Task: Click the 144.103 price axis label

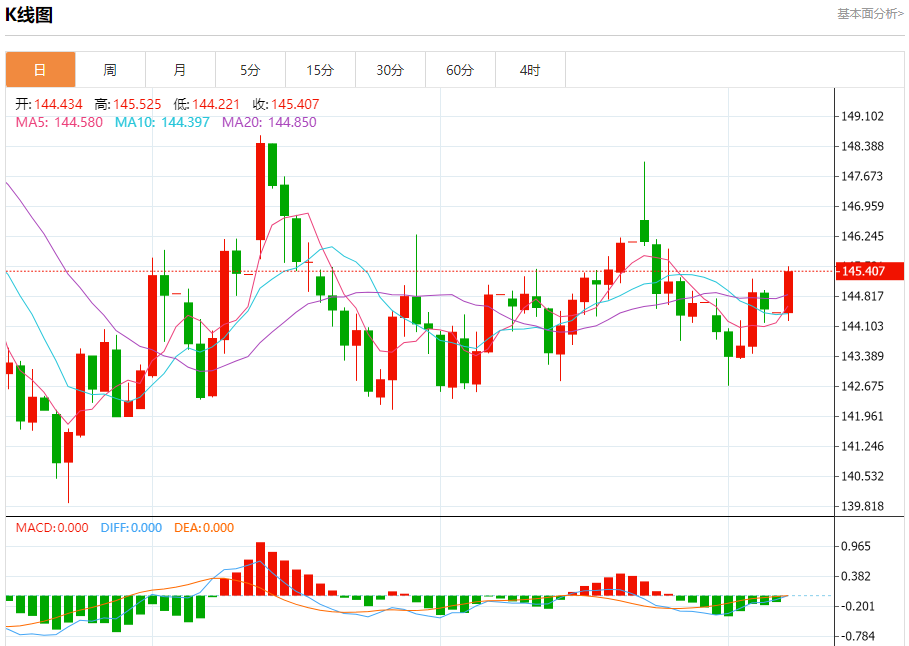Action: pyautogui.click(x=862, y=326)
